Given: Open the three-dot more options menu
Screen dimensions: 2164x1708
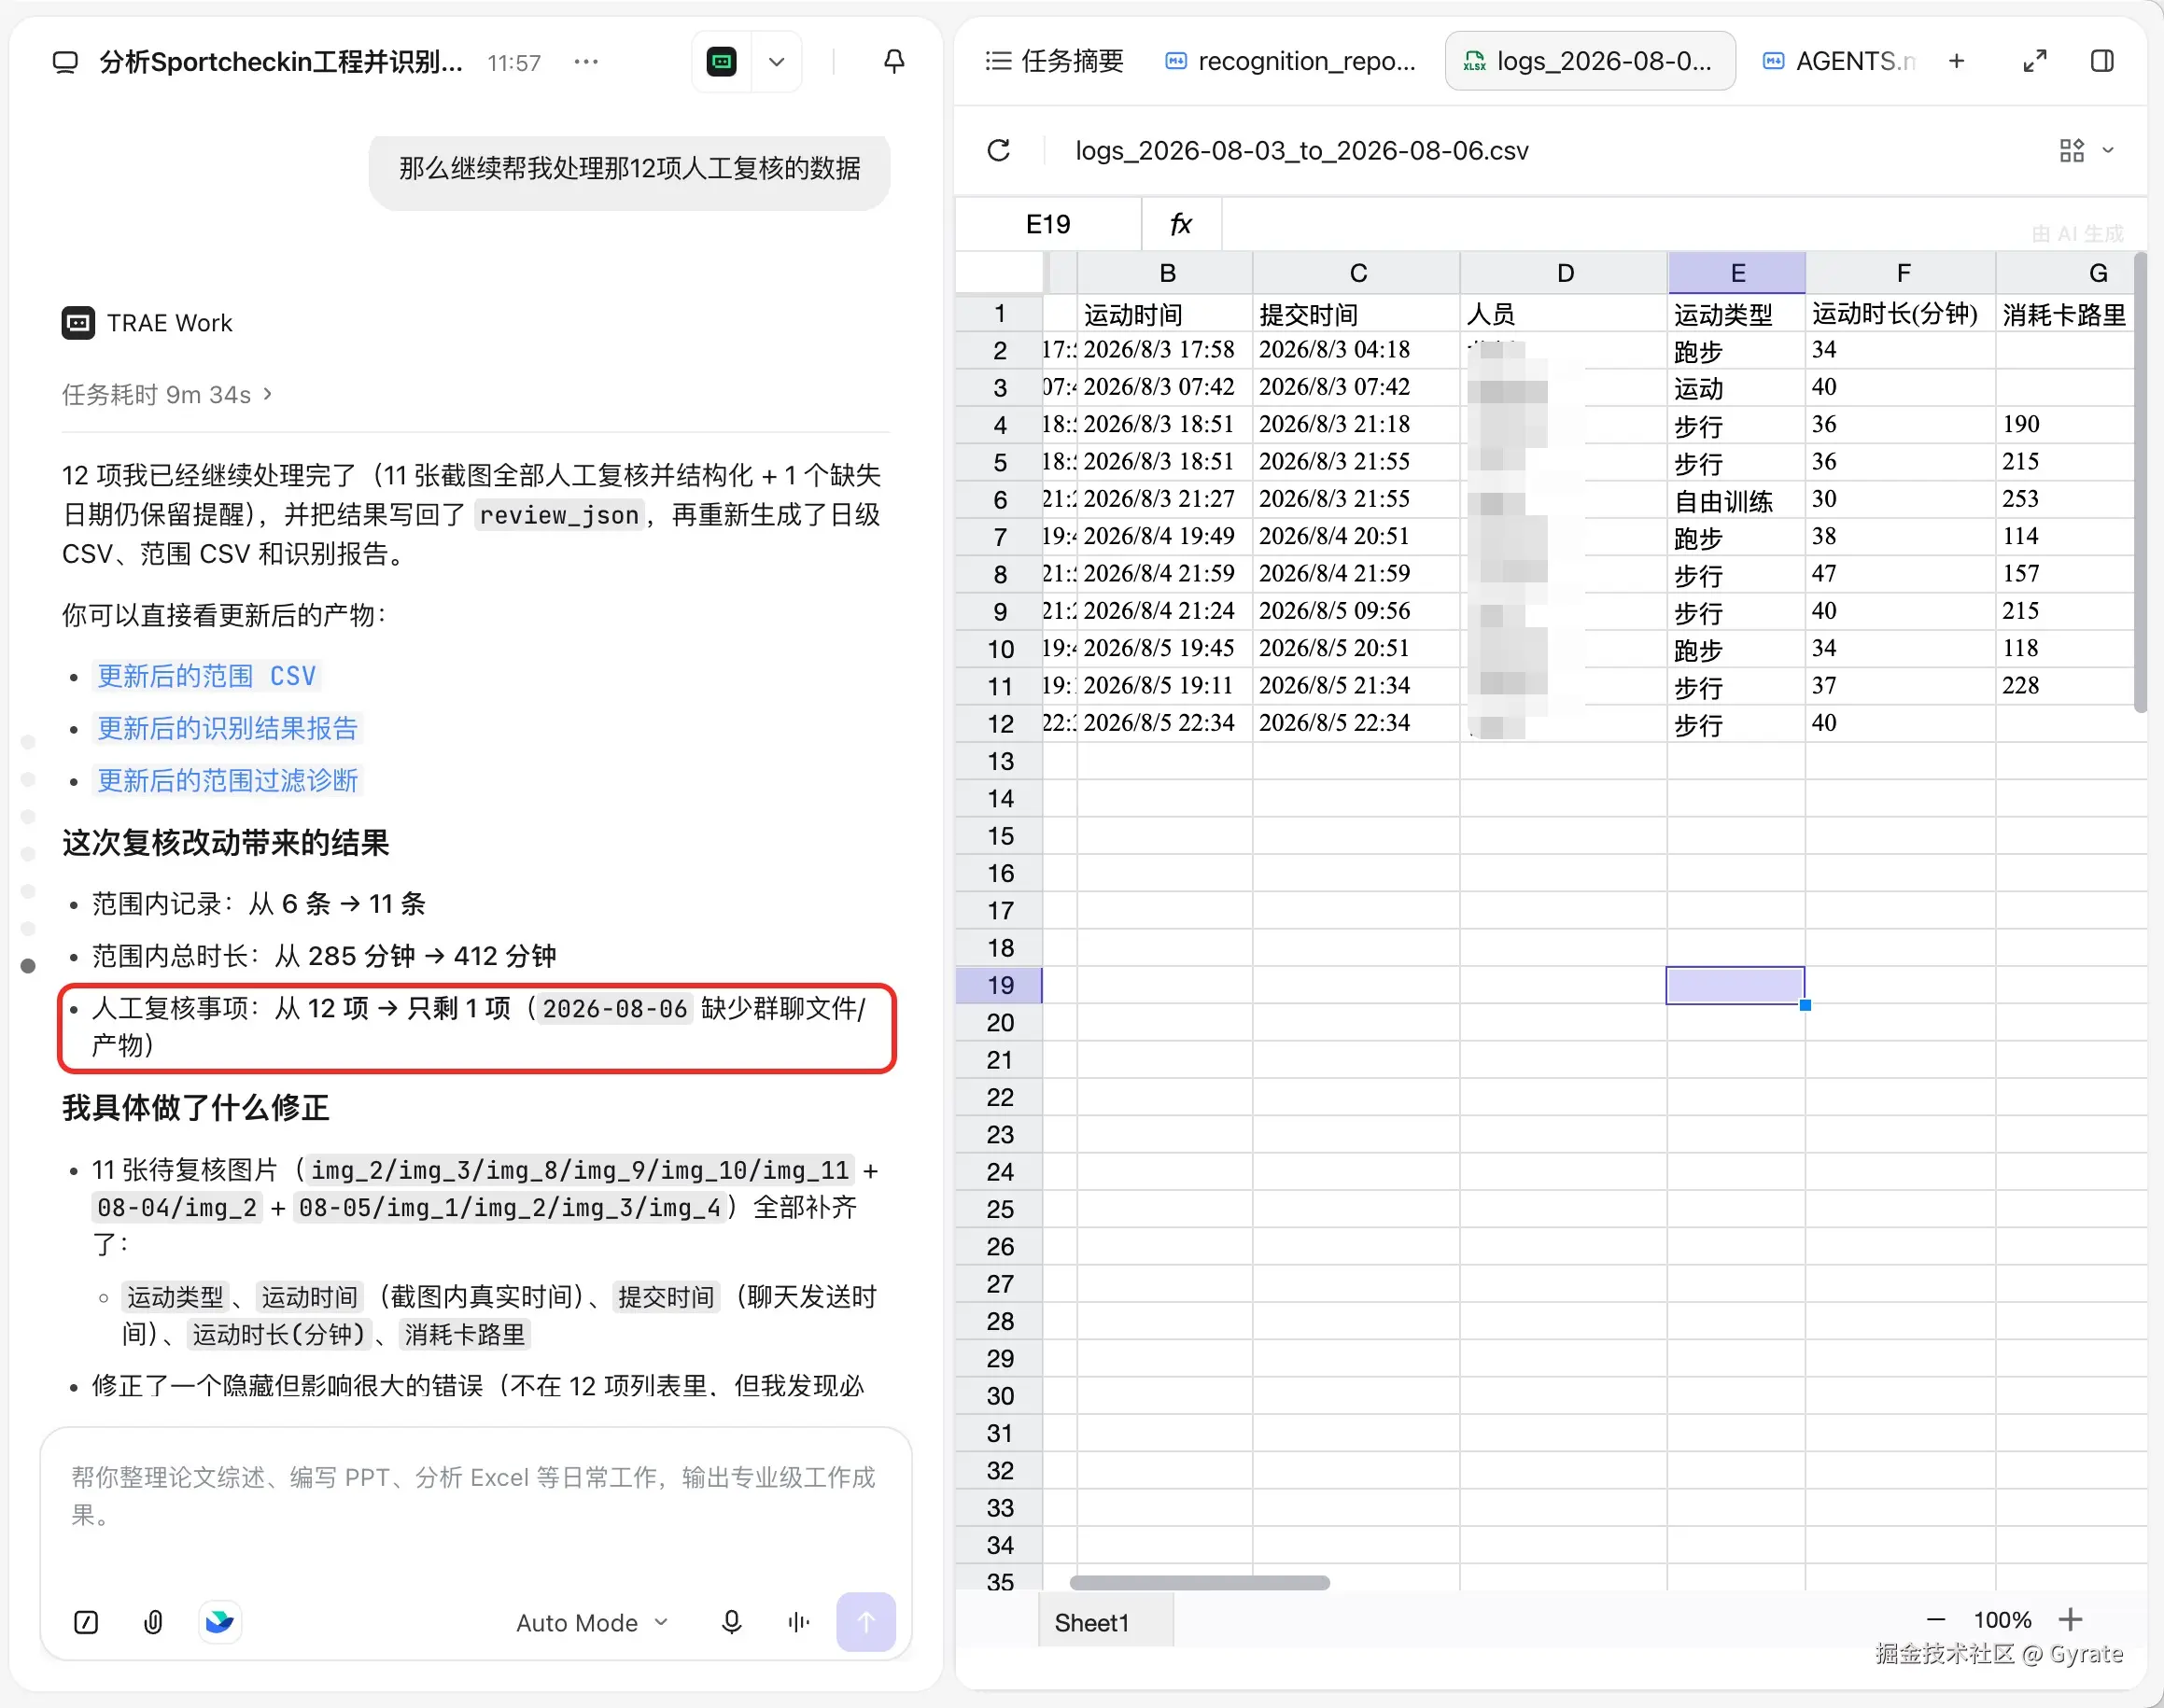Looking at the screenshot, I should [586, 62].
